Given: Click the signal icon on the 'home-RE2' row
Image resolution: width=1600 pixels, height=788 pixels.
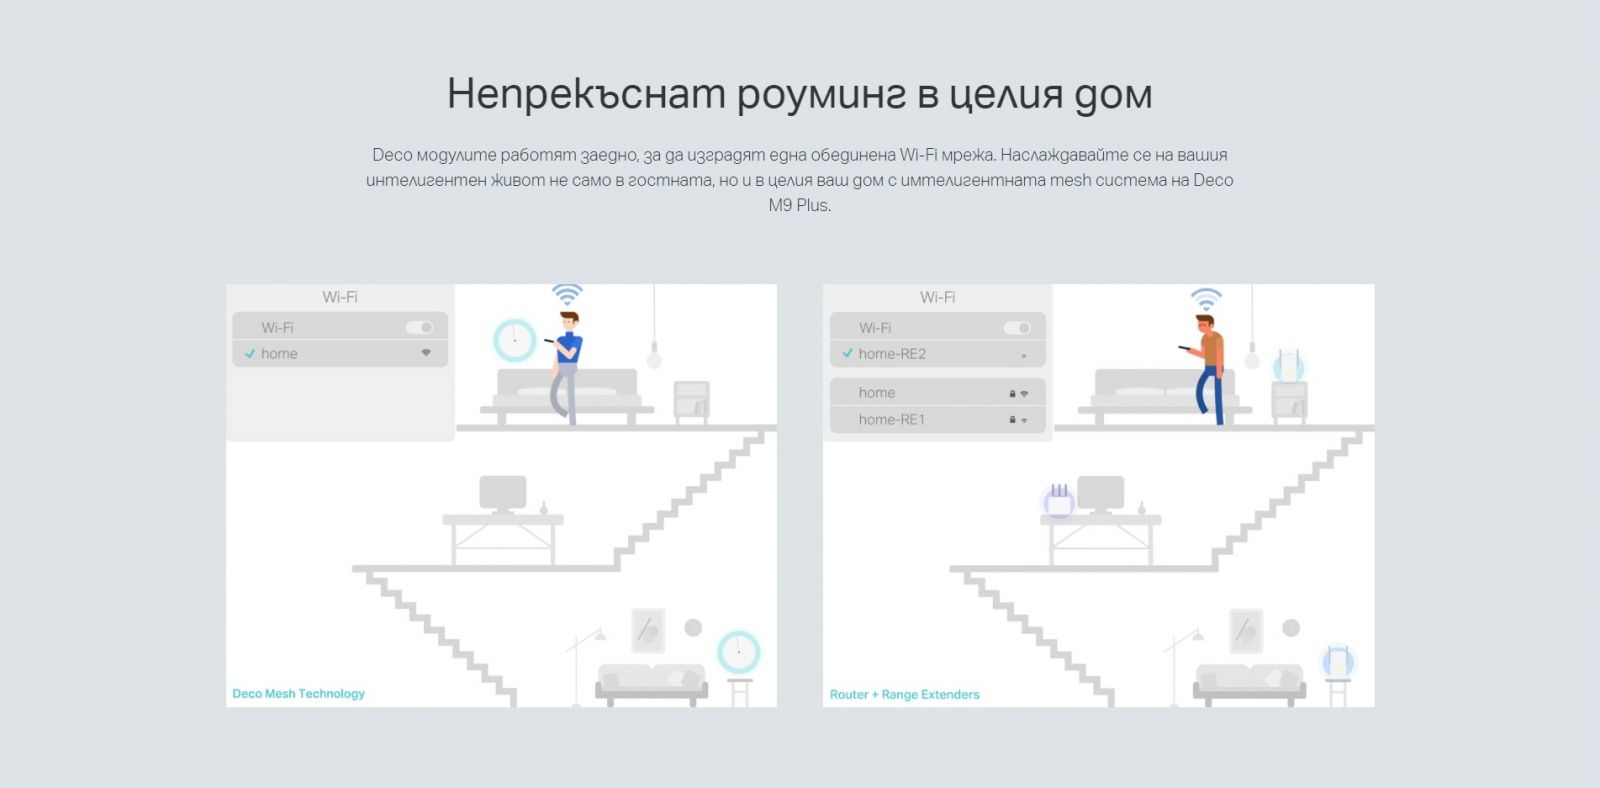Looking at the screenshot, I should tap(1024, 355).
